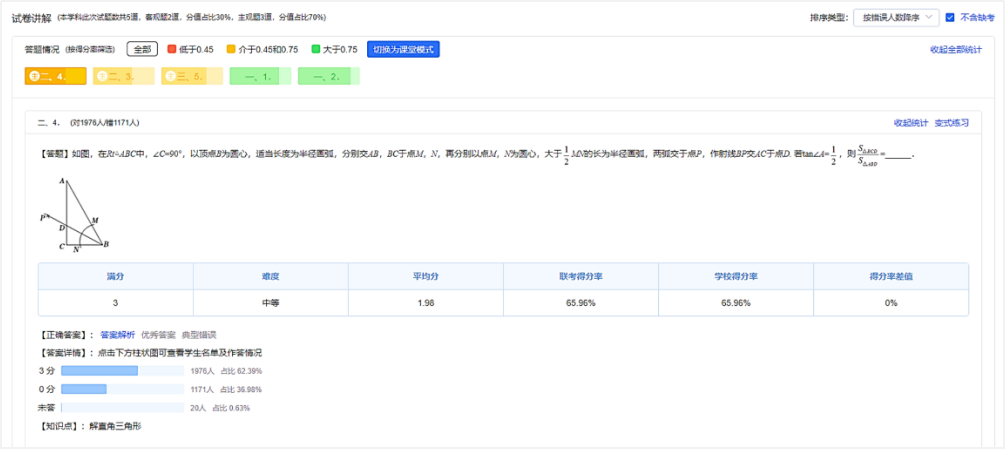Filter by red 低于0.45 swatch
The height and width of the screenshot is (450, 1006).
(171, 49)
